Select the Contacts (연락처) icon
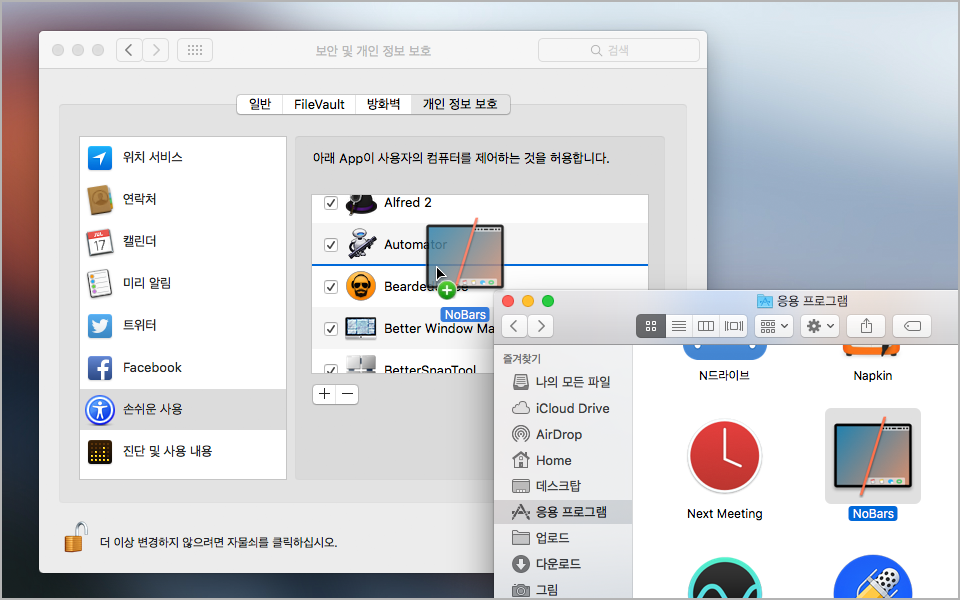The height and width of the screenshot is (600, 960). (x=100, y=200)
